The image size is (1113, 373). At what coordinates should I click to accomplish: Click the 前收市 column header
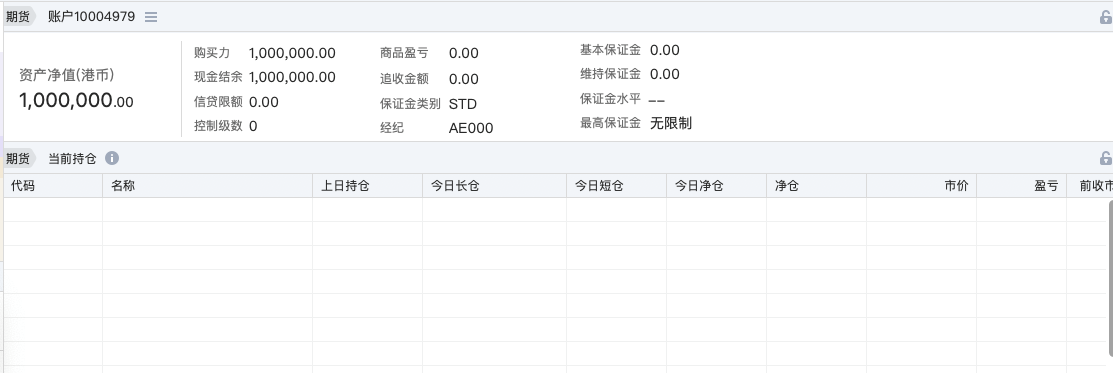(x=1090, y=186)
